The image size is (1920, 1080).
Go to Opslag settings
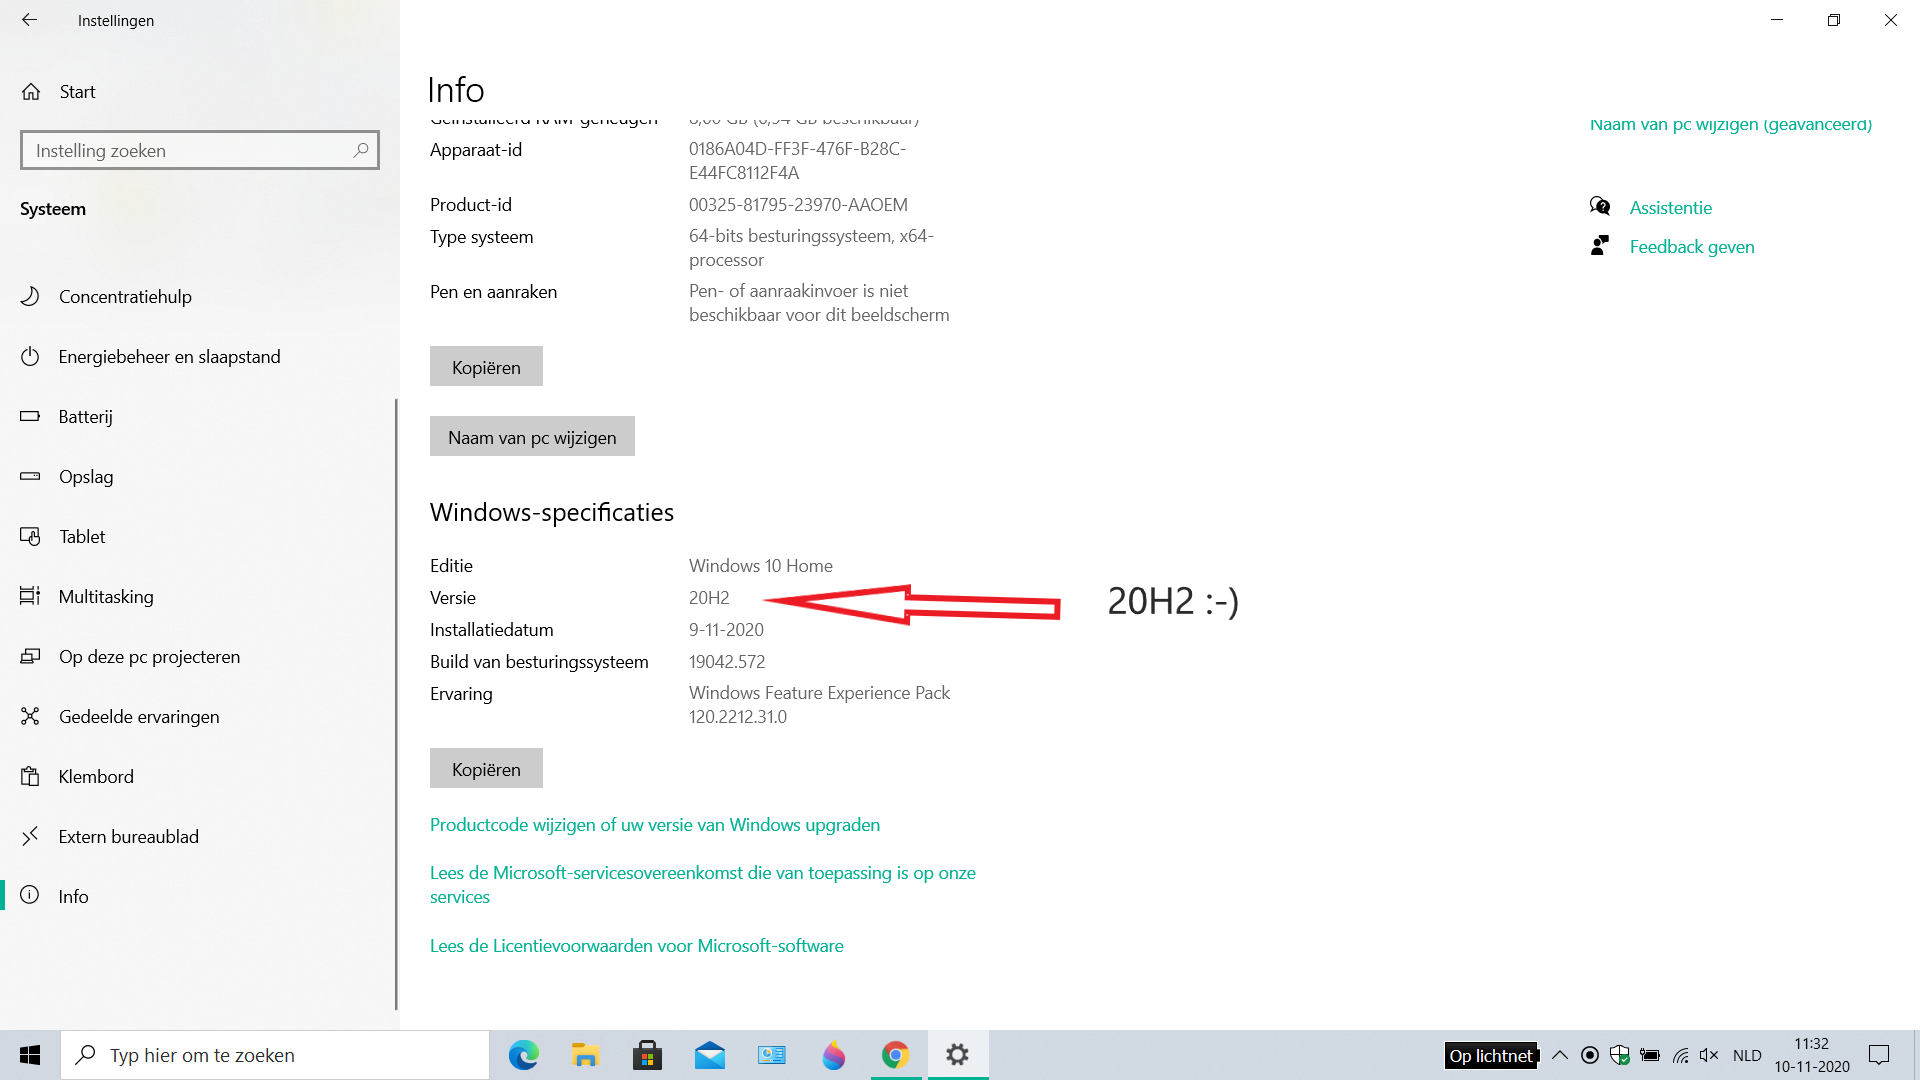pyautogui.click(x=86, y=477)
